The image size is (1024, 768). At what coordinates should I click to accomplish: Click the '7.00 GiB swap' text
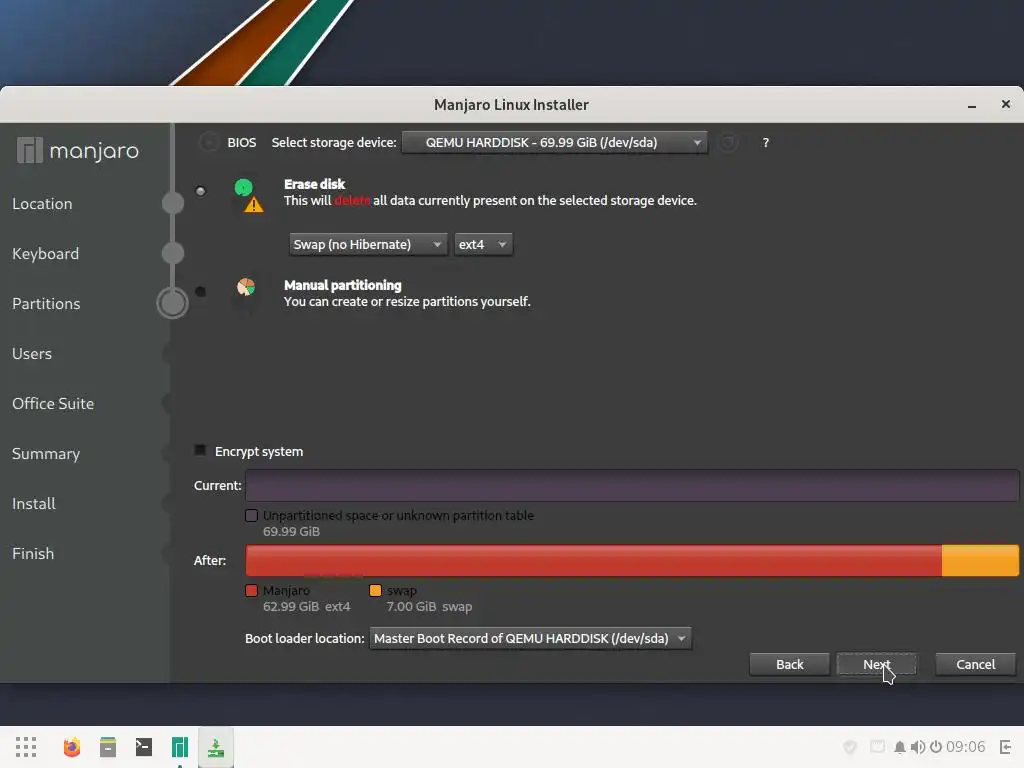[429, 607]
